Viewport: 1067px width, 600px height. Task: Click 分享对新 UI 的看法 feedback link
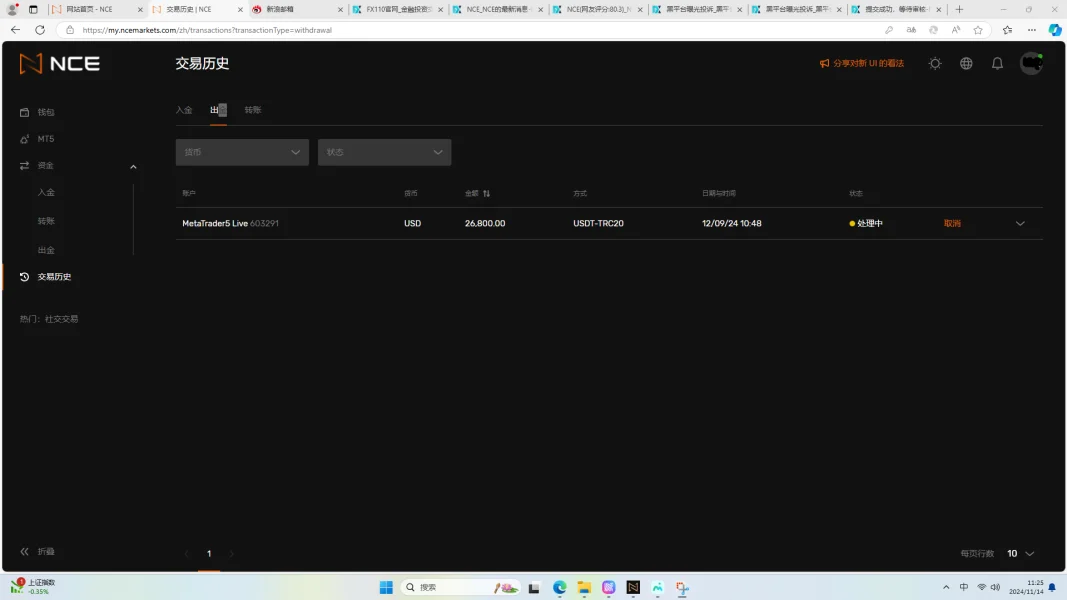point(861,63)
